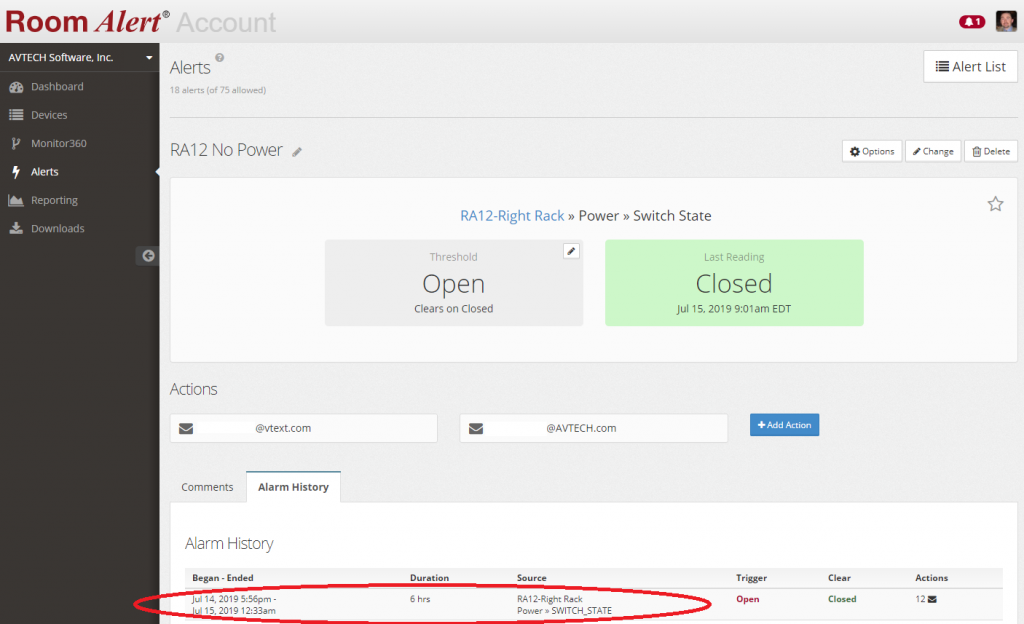Delete the RA12 No Power alert
Screen dimensions: 1024x624
(990, 151)
